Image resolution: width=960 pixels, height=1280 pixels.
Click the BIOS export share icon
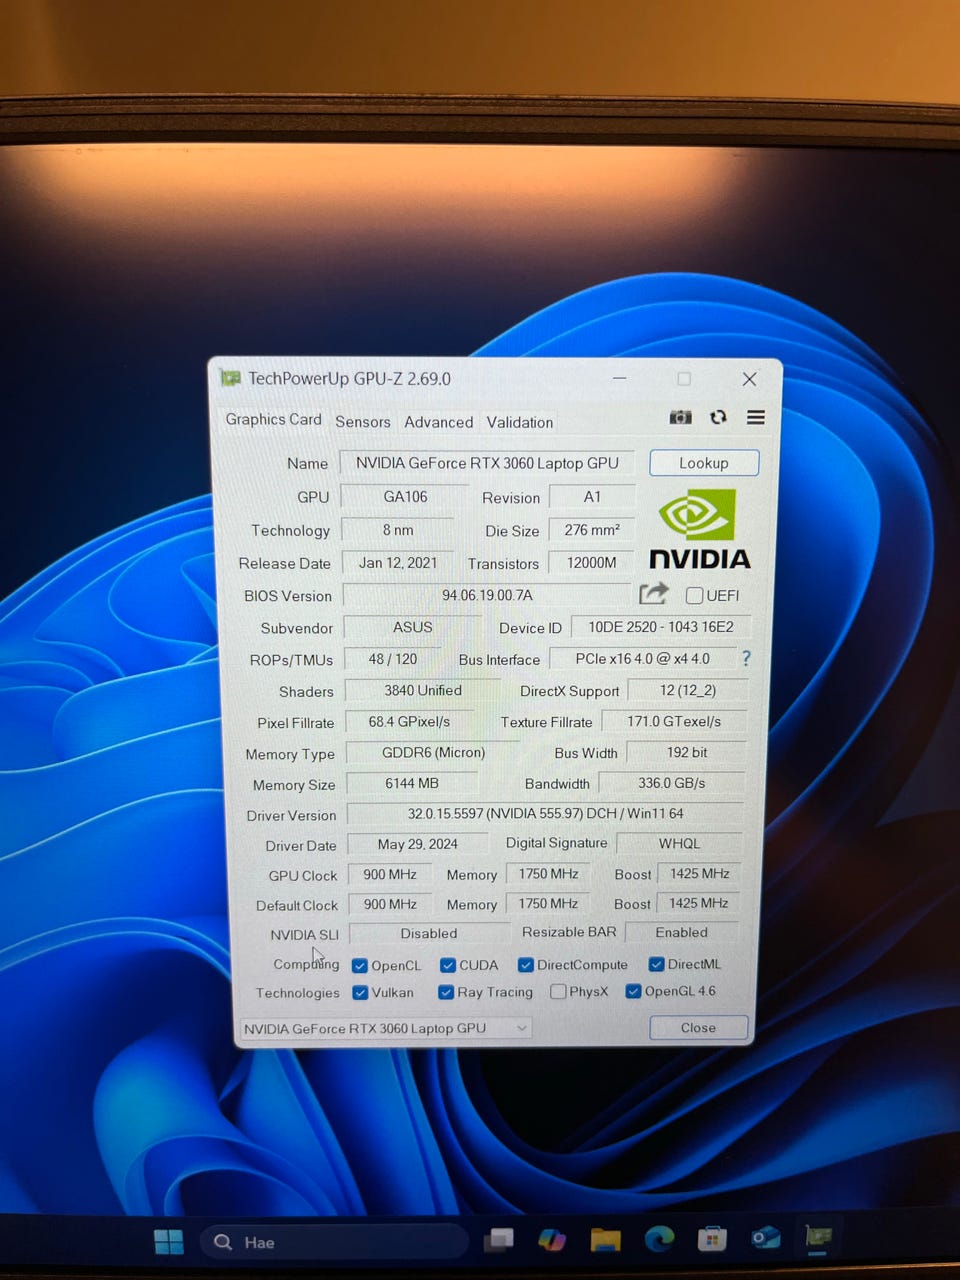[x=653, y=594]
